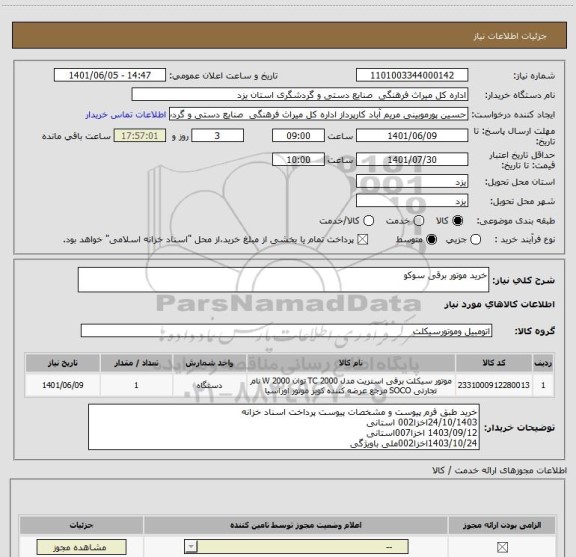Image resolution: width=576 pixels, height=557 pixels.
Task: Click the جزئیات permits column header
Action: tap(82, 525)
